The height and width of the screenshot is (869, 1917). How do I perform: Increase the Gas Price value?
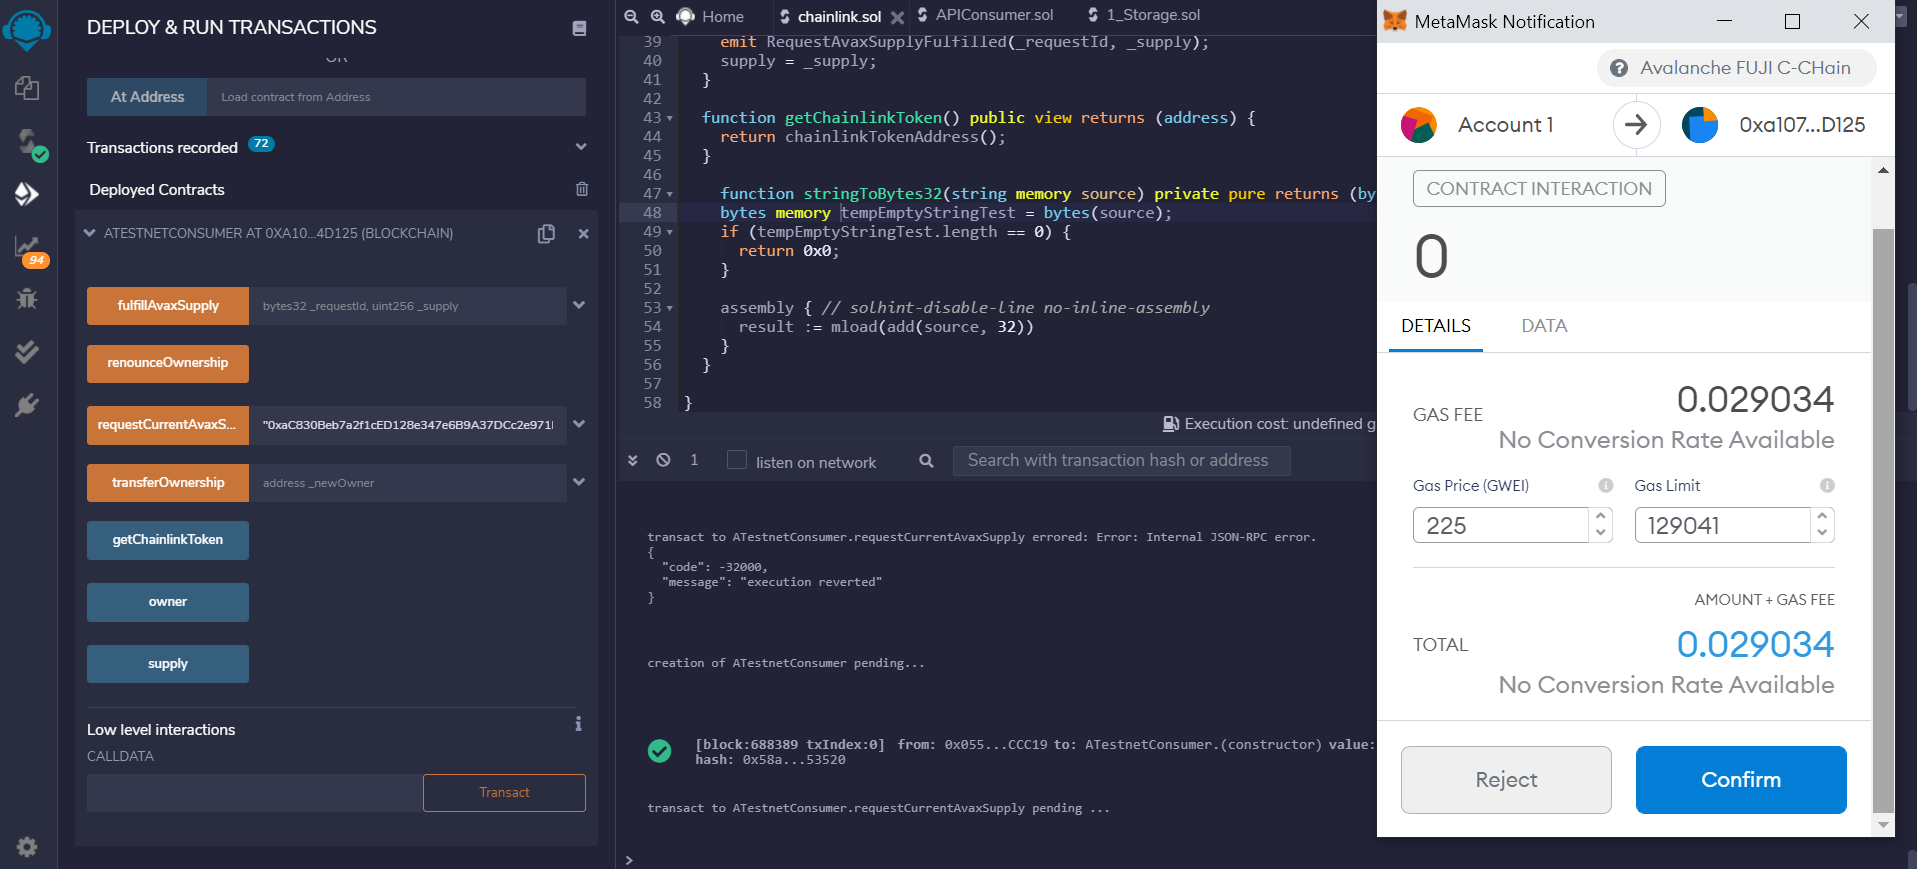1601,517
